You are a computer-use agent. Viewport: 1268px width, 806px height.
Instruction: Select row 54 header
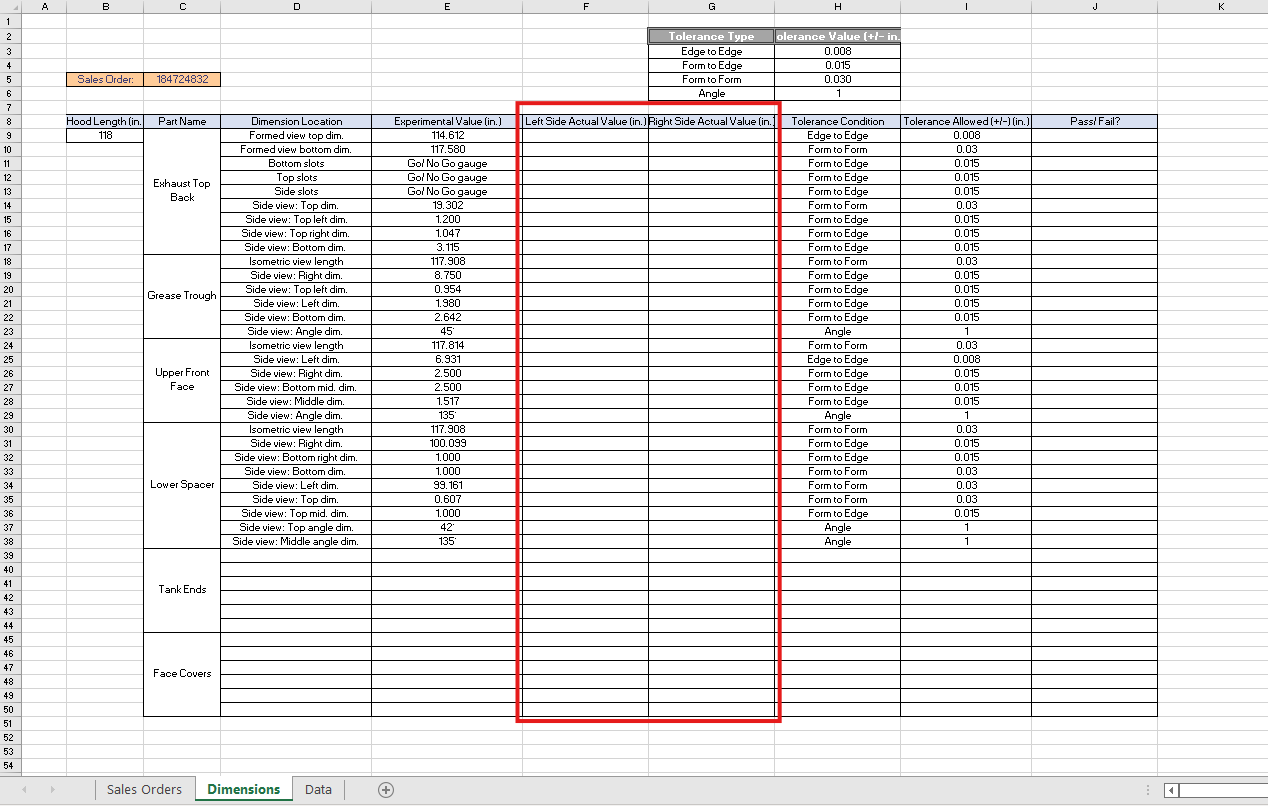point(9,765)
